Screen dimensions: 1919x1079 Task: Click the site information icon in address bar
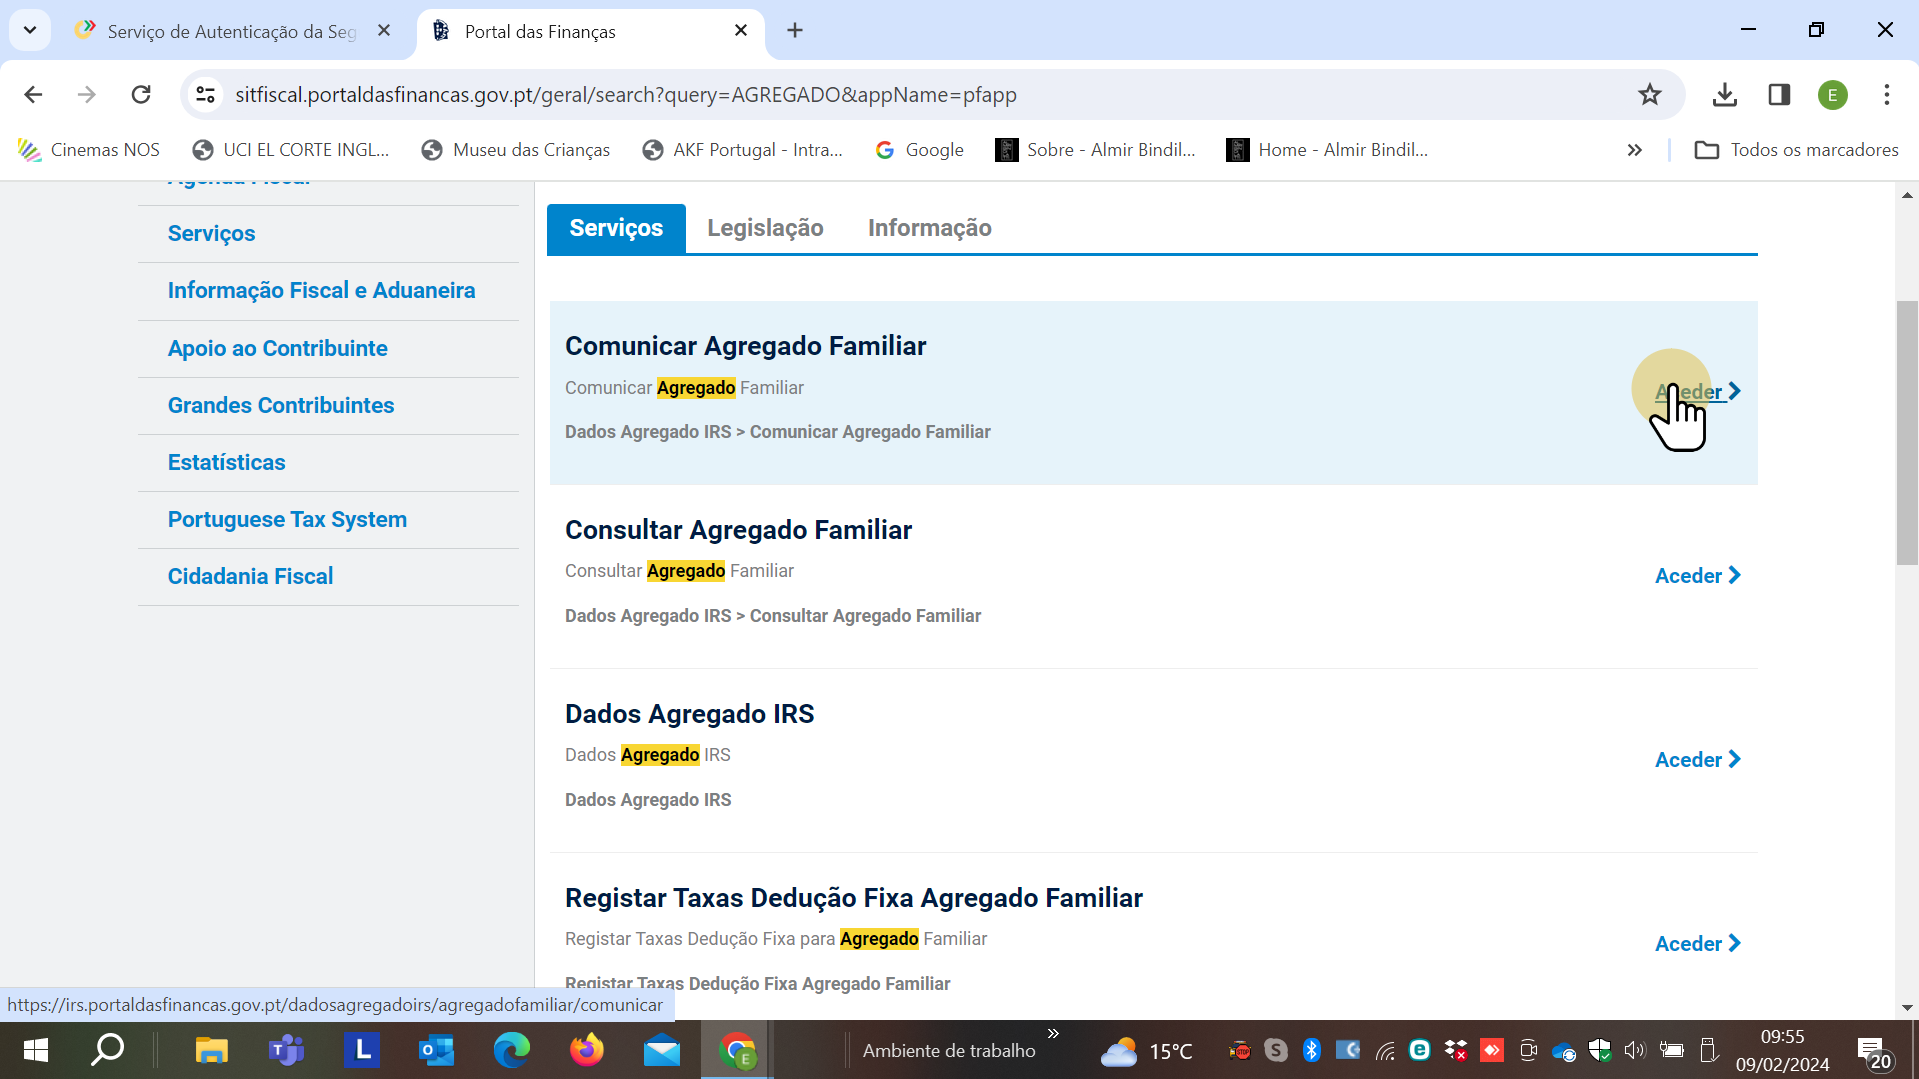206,95
